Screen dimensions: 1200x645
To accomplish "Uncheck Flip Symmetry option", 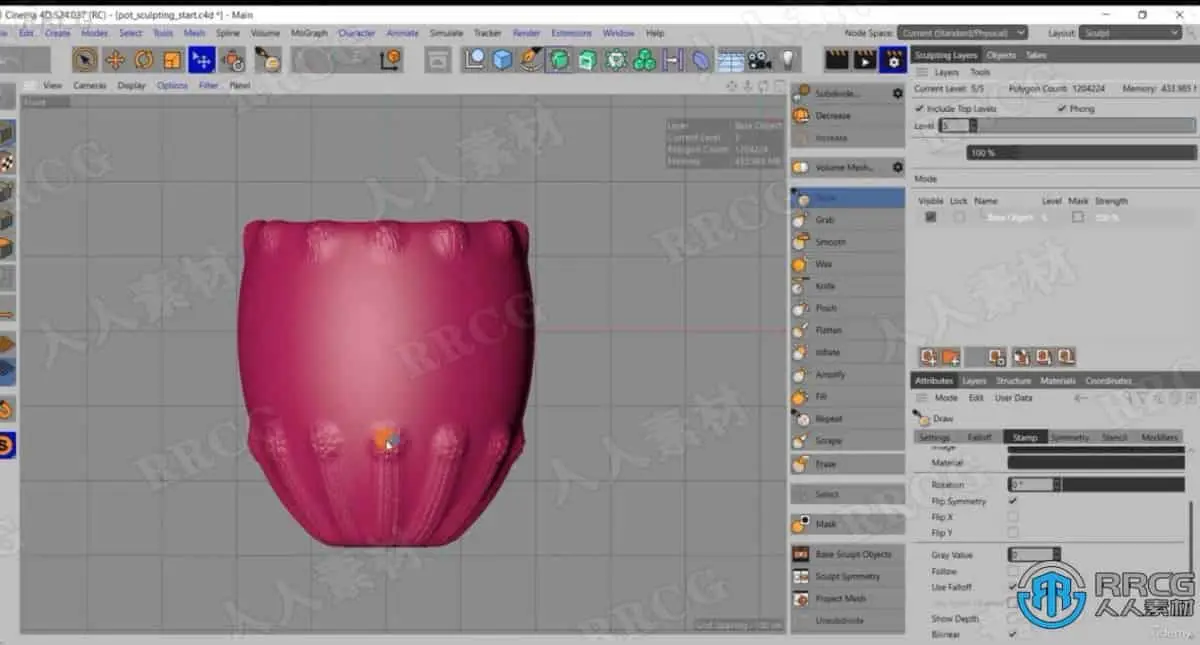I will 1013,501.
